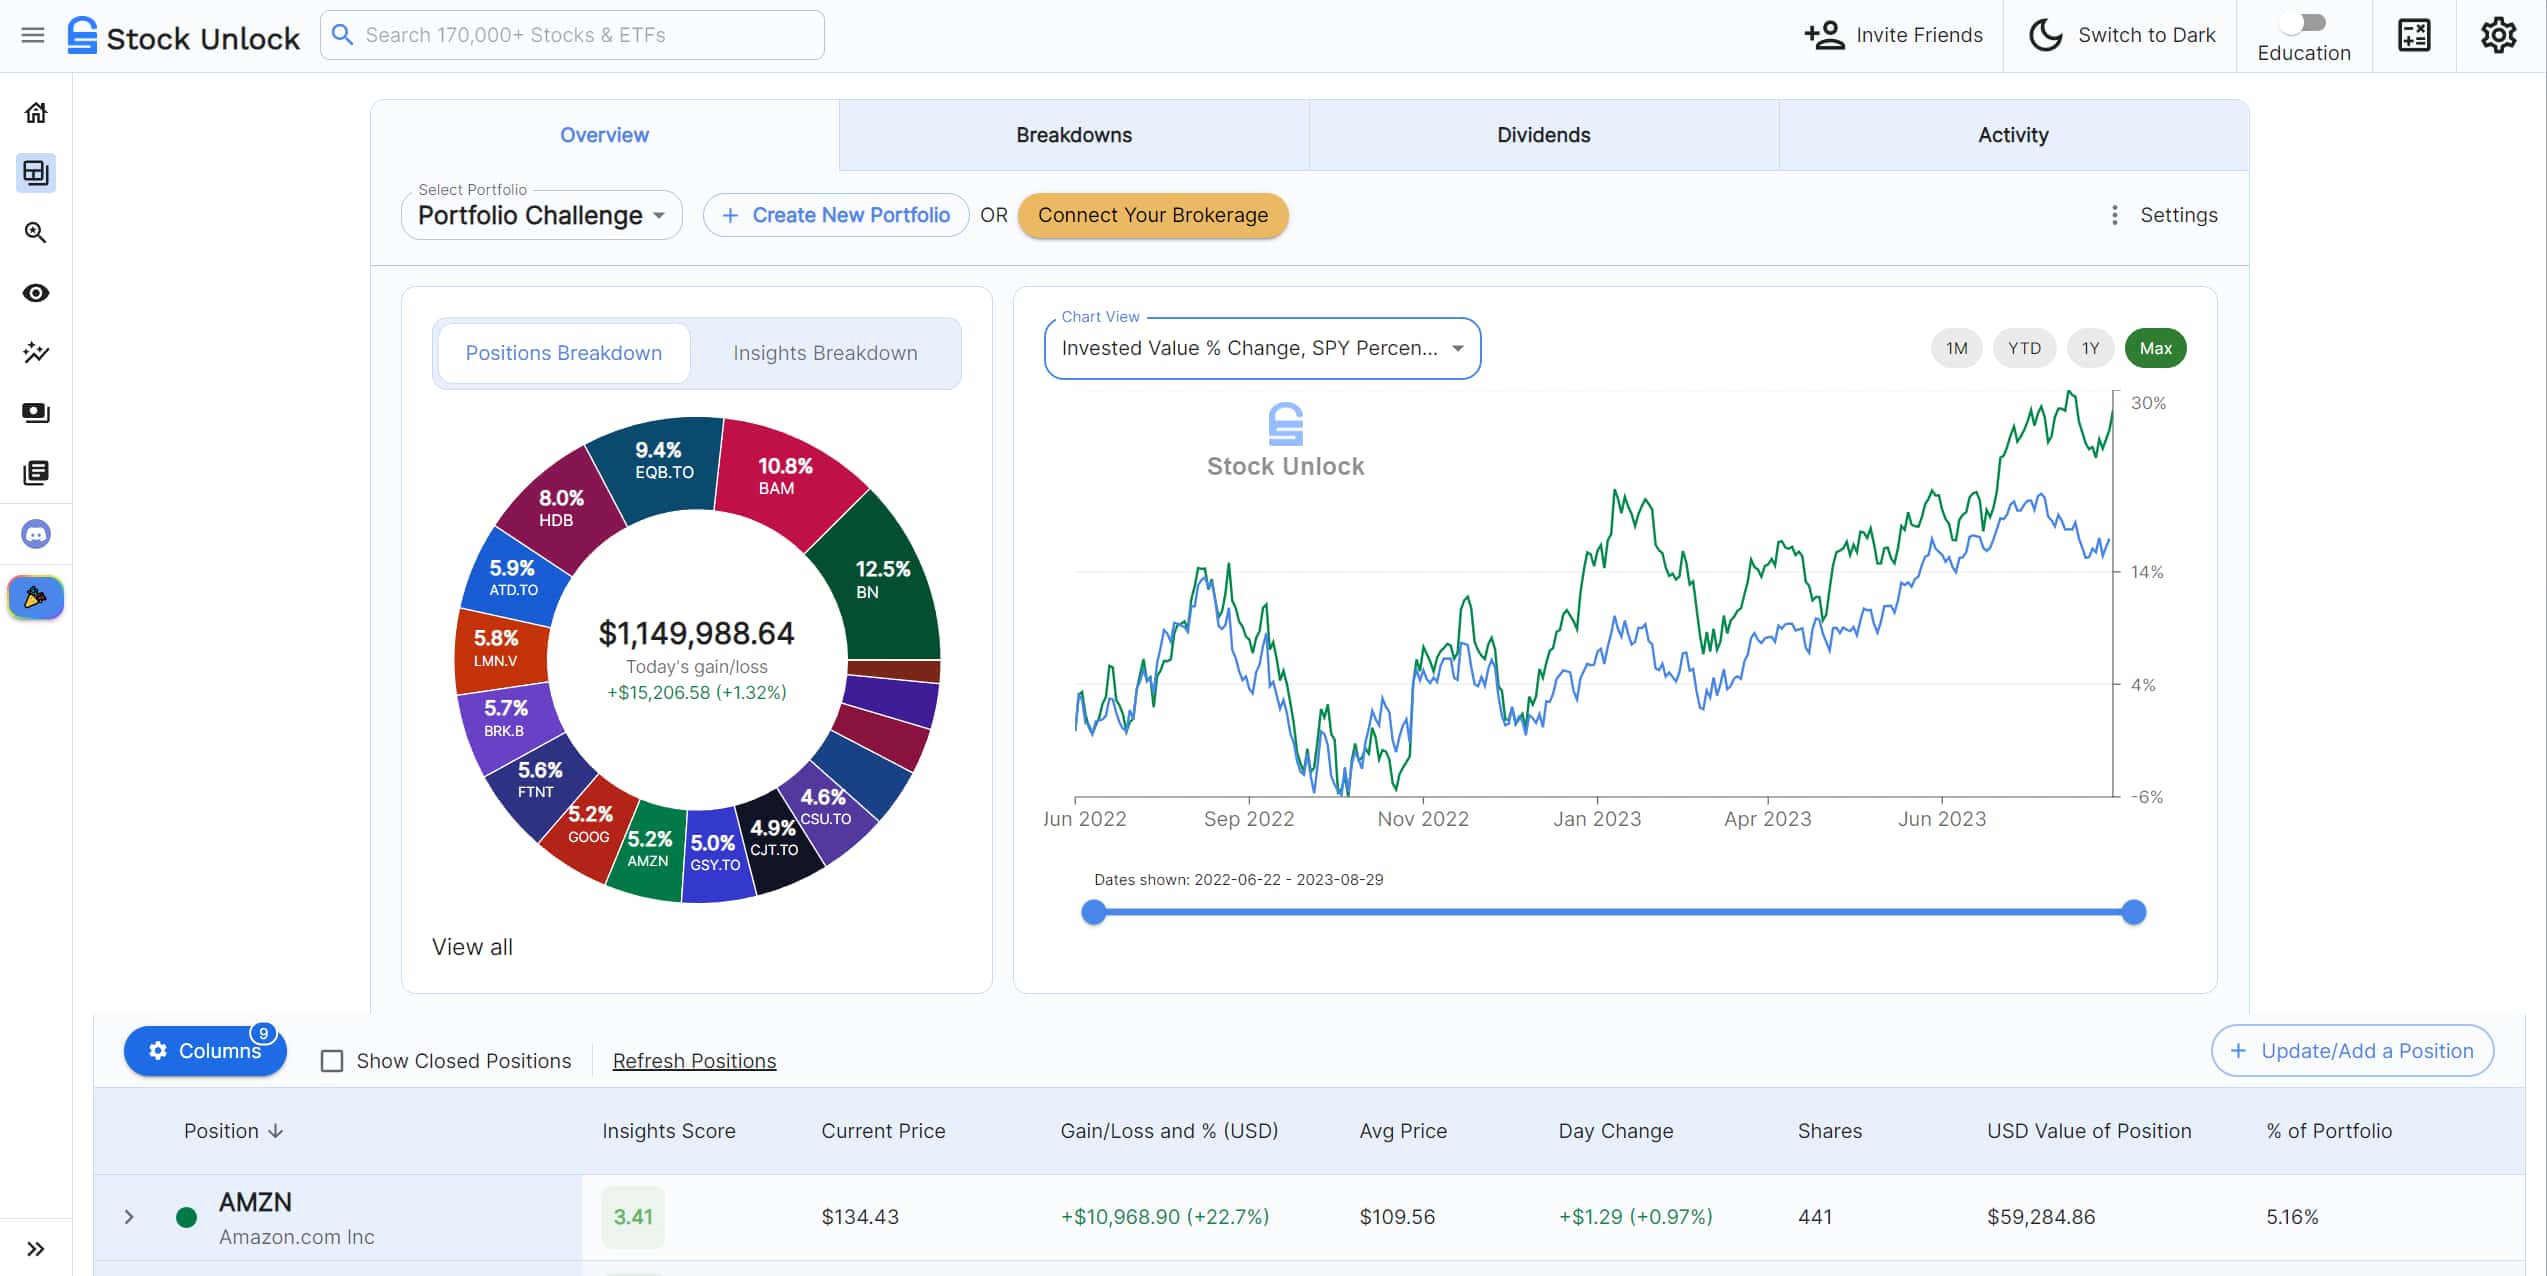Switch to the Breakdowns tab

point(1074,135)
